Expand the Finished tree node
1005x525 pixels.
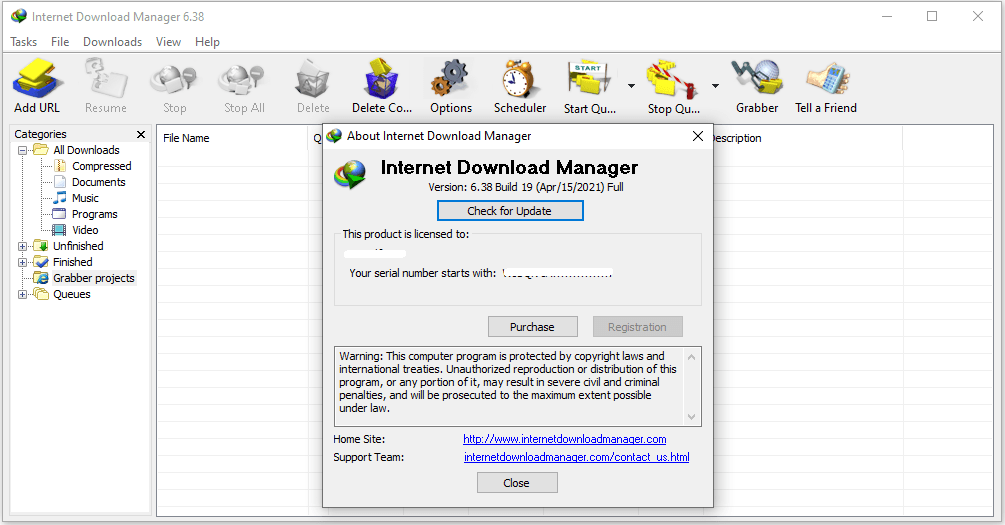22,262
